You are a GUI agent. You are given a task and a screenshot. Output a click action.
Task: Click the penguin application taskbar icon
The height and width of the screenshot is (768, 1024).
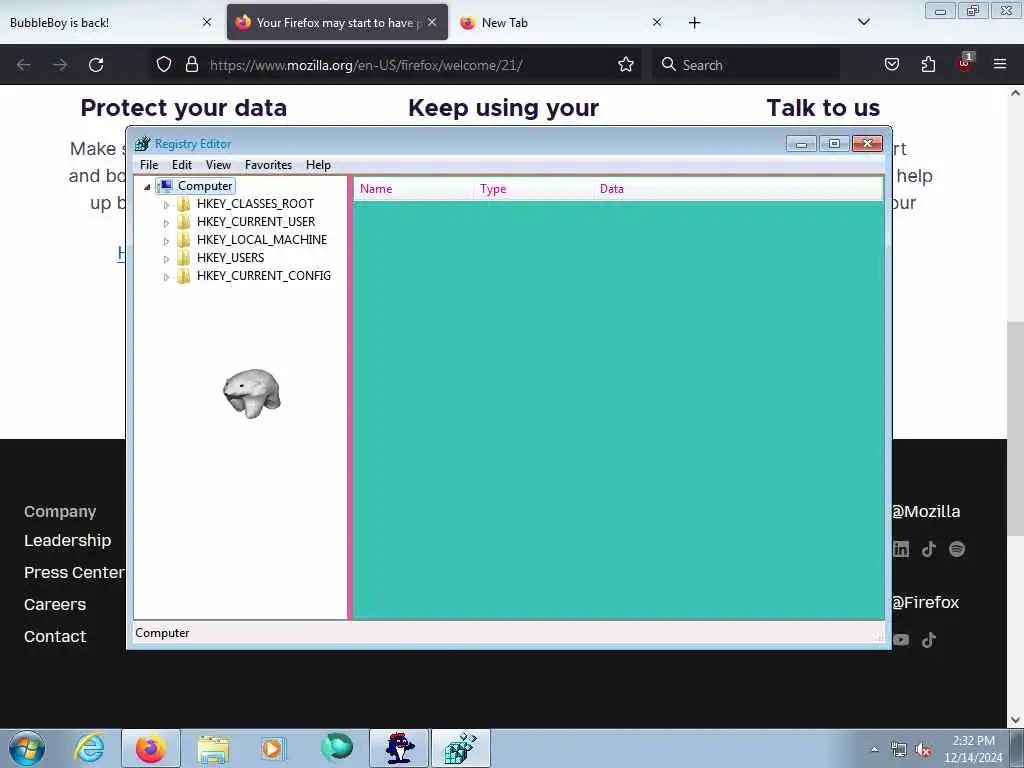pyautogui.click(x=399, y=748)
